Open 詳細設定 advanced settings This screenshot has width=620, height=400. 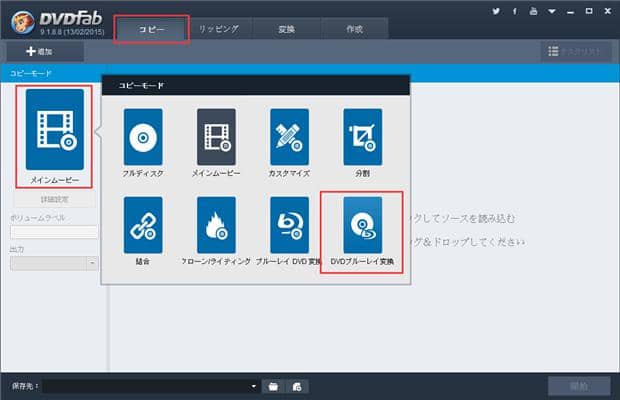(x=55, y=199)
